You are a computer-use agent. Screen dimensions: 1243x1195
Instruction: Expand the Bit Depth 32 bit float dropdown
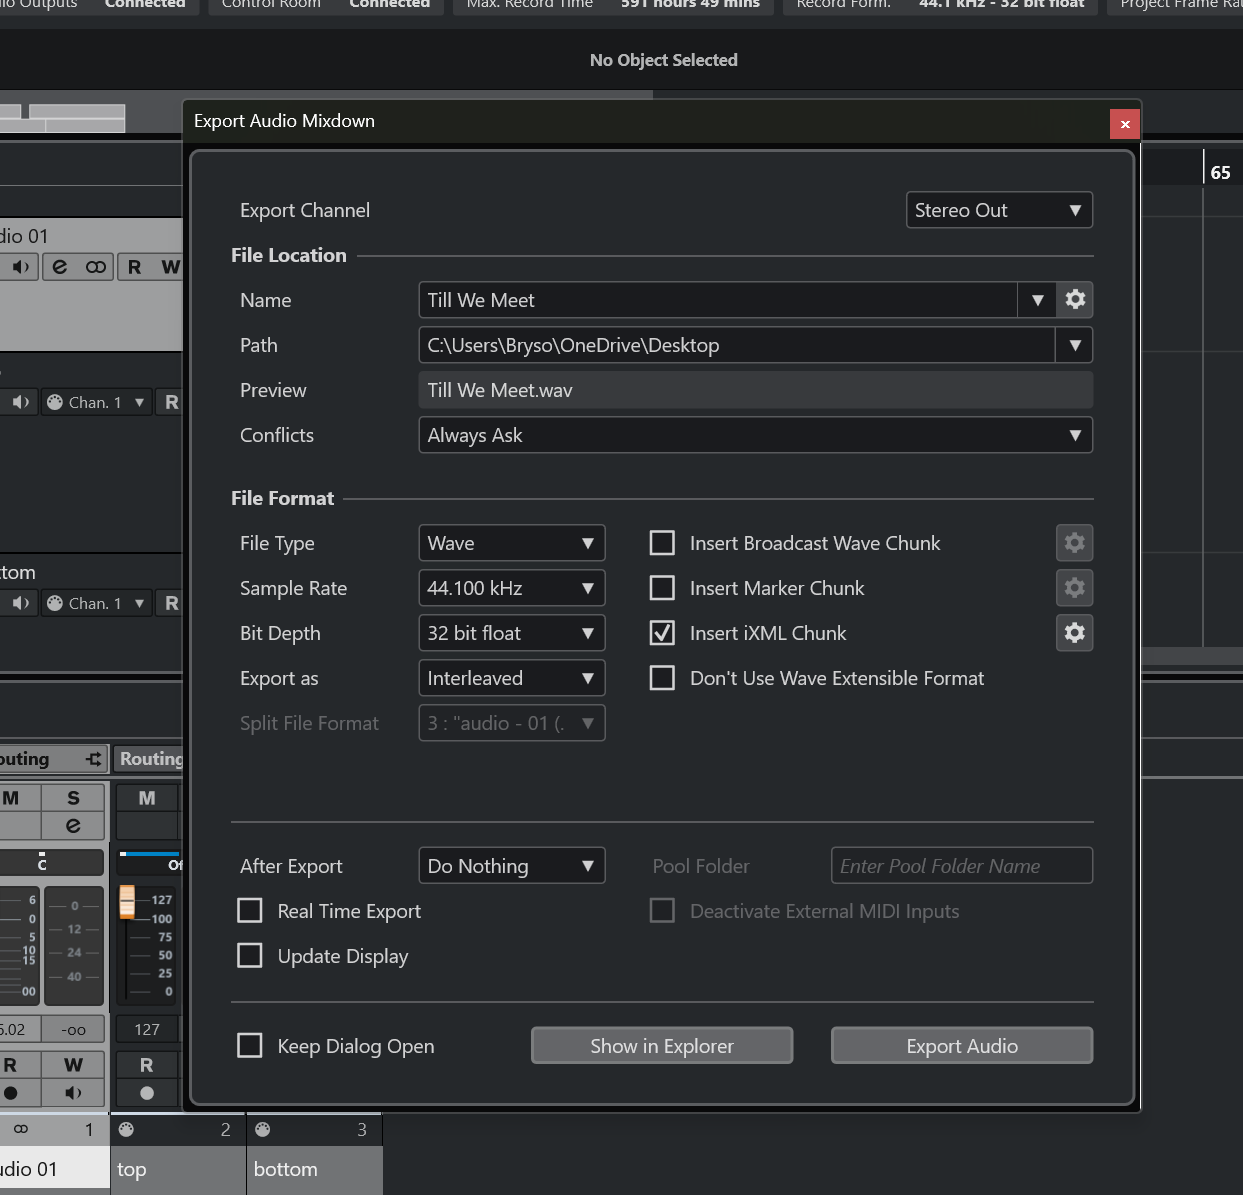pos(511,633)
